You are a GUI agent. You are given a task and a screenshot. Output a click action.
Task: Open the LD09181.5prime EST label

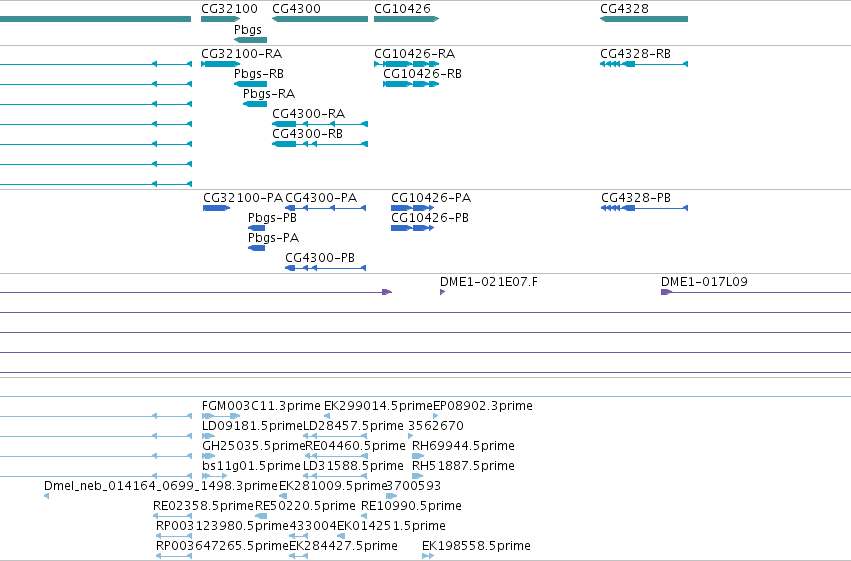click(x=252, y=426)
